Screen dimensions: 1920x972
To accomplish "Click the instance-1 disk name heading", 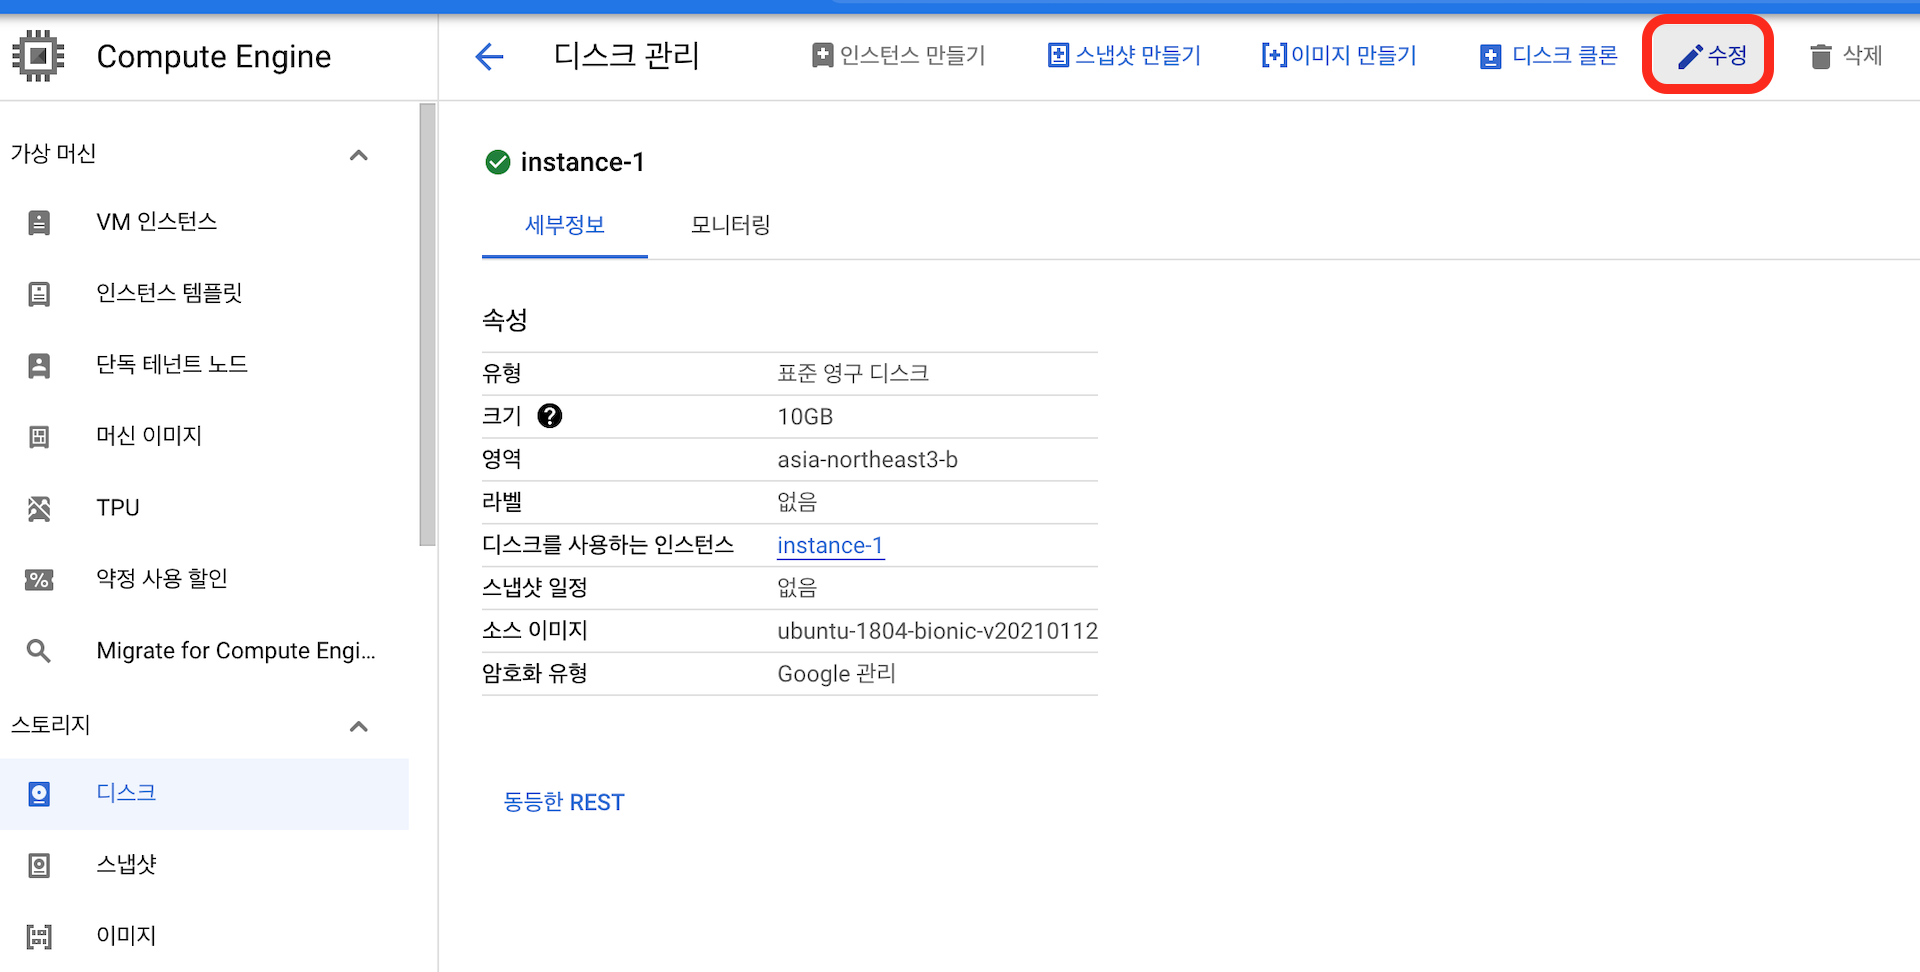I will [583, 162].
